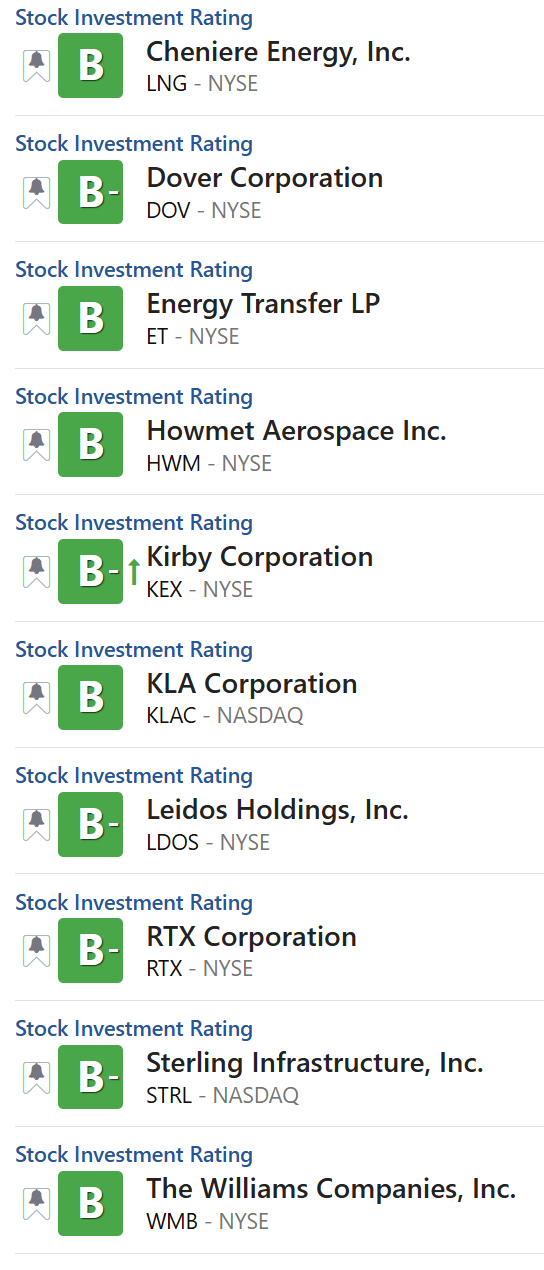Click Stock Investment Rating above Leidos Holdings

[x=134, y=776]
